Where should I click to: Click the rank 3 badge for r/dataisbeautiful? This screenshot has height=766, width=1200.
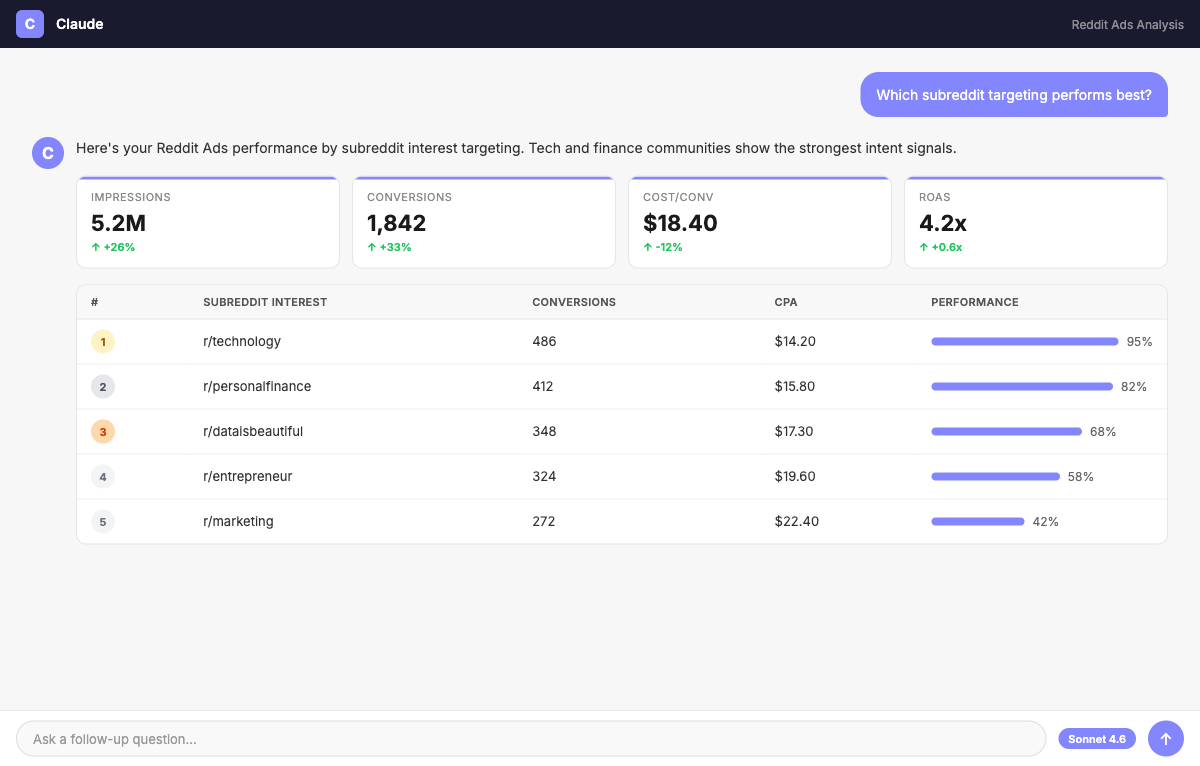103,432
